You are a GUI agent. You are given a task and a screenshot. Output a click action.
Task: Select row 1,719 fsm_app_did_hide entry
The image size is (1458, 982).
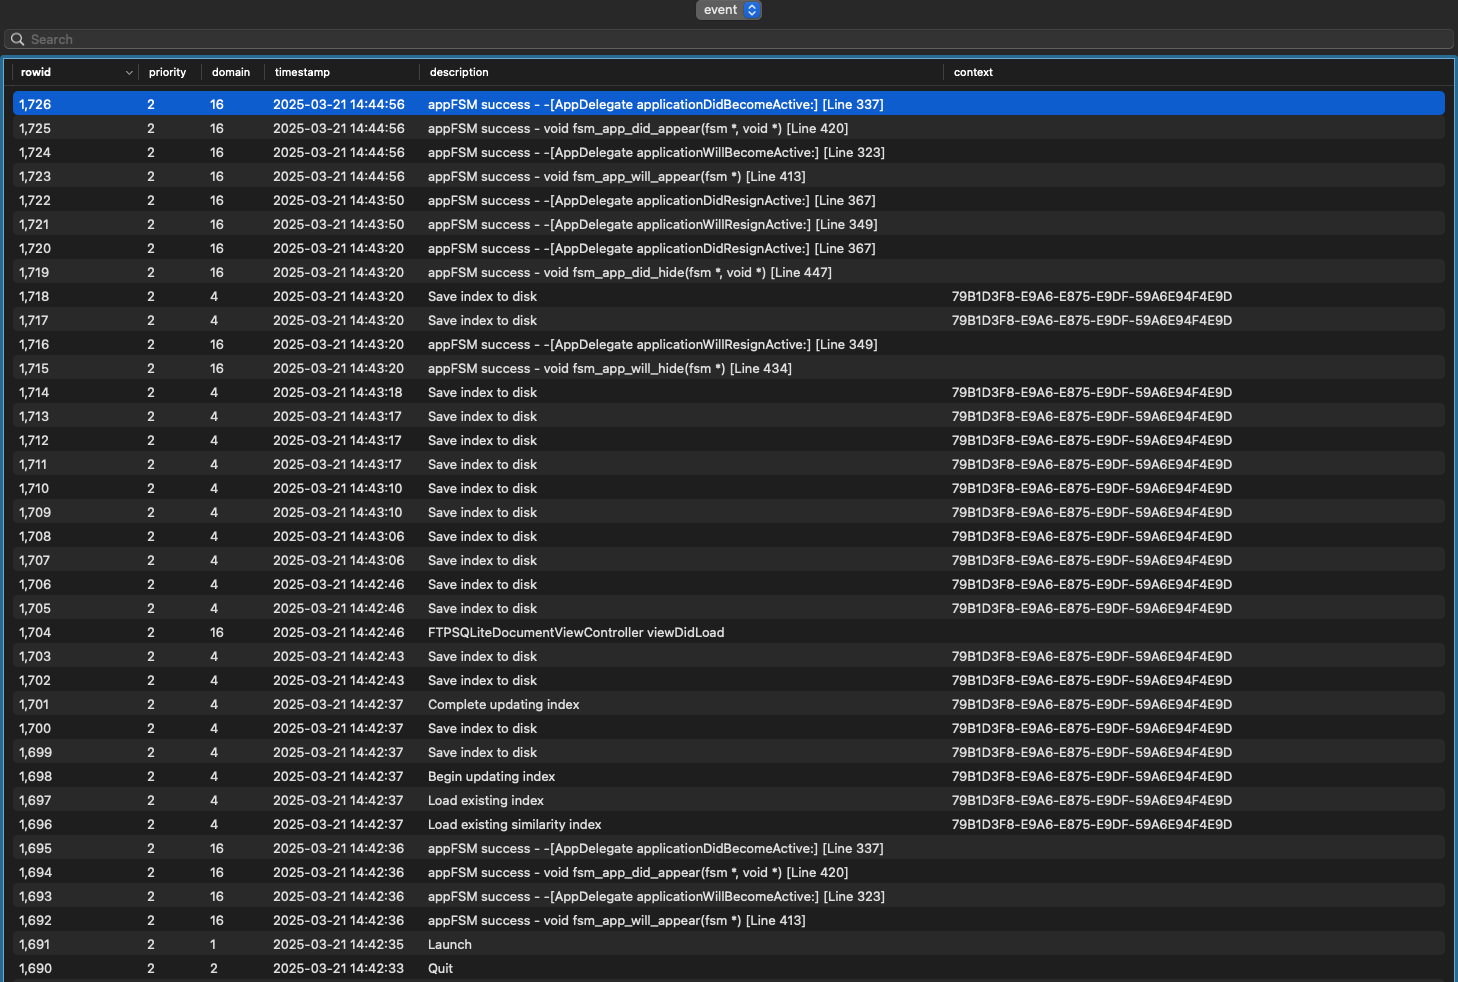point(629,273)
